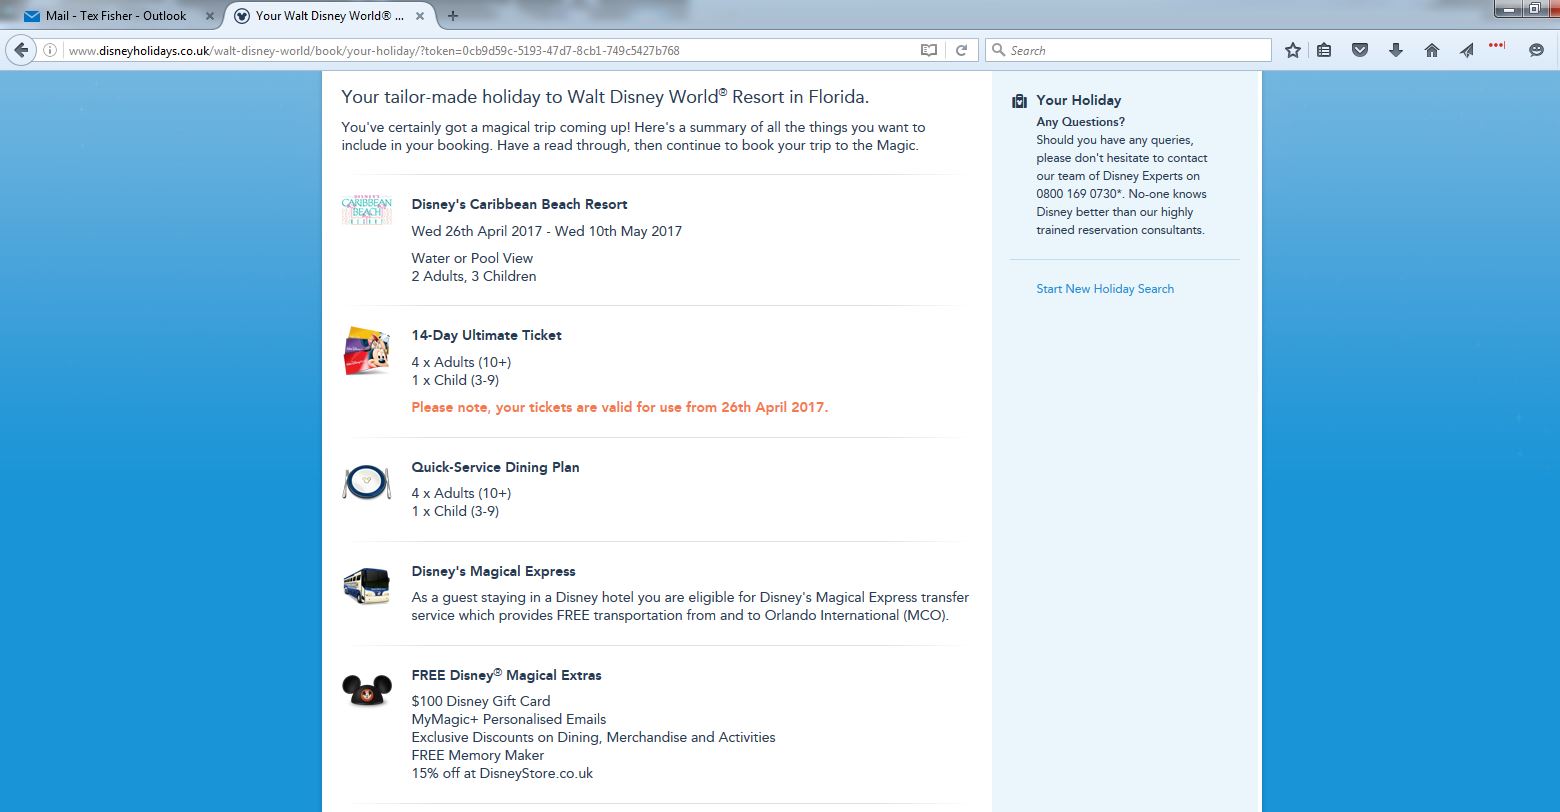Click Exclusive Discounts on Dining line

tap(593, 737)
